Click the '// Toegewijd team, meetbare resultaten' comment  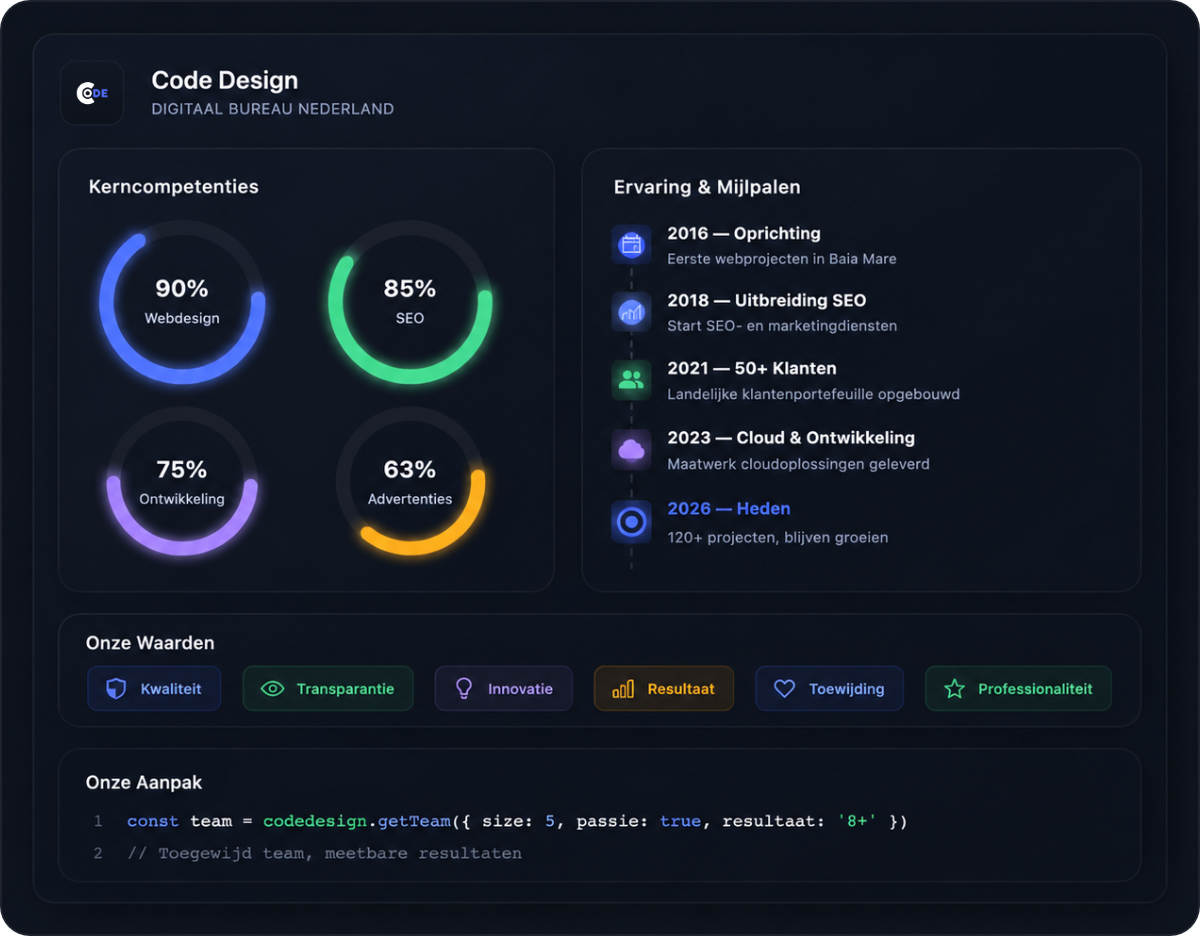coord(325,853)
